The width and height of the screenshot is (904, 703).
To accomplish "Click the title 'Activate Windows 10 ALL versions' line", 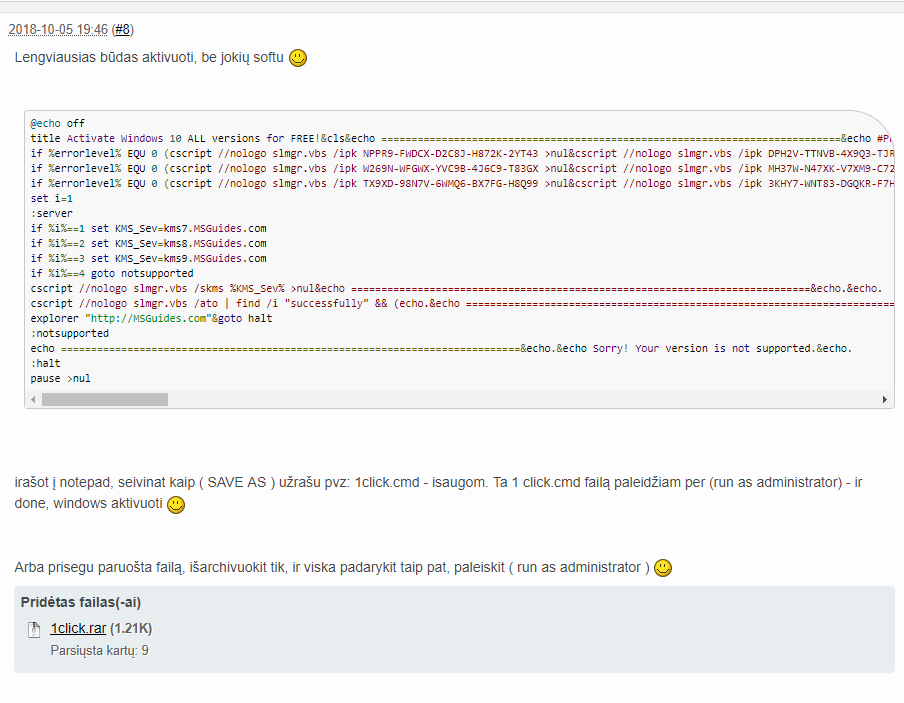I will (x=461, y=138).
